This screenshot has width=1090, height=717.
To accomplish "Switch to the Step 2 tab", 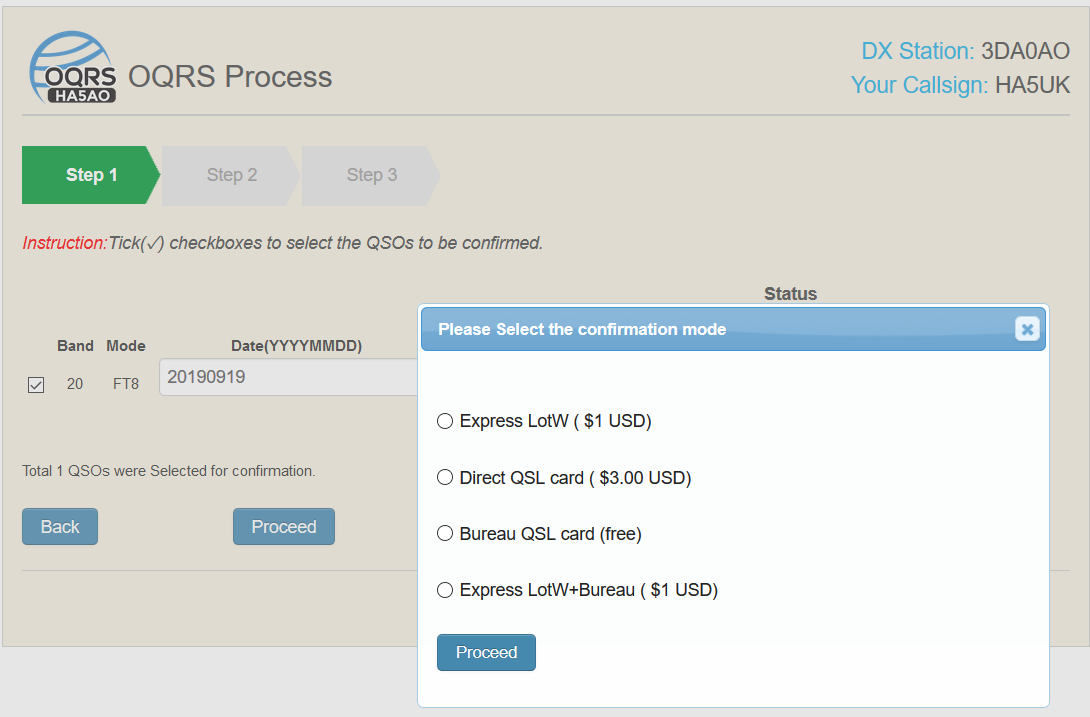I will (x=231, y=175).
